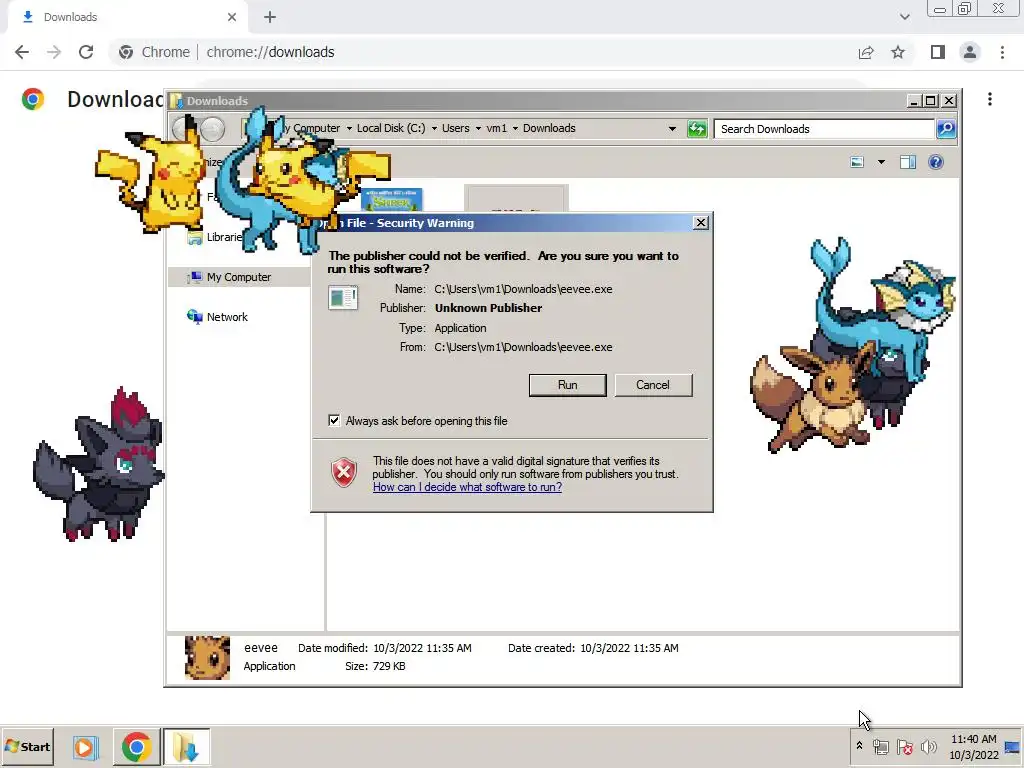The width and height of the screenshot is (1024, 768).
Task: Open Chrome's three-dot main menu
Action: click(x=1002, y=52)
